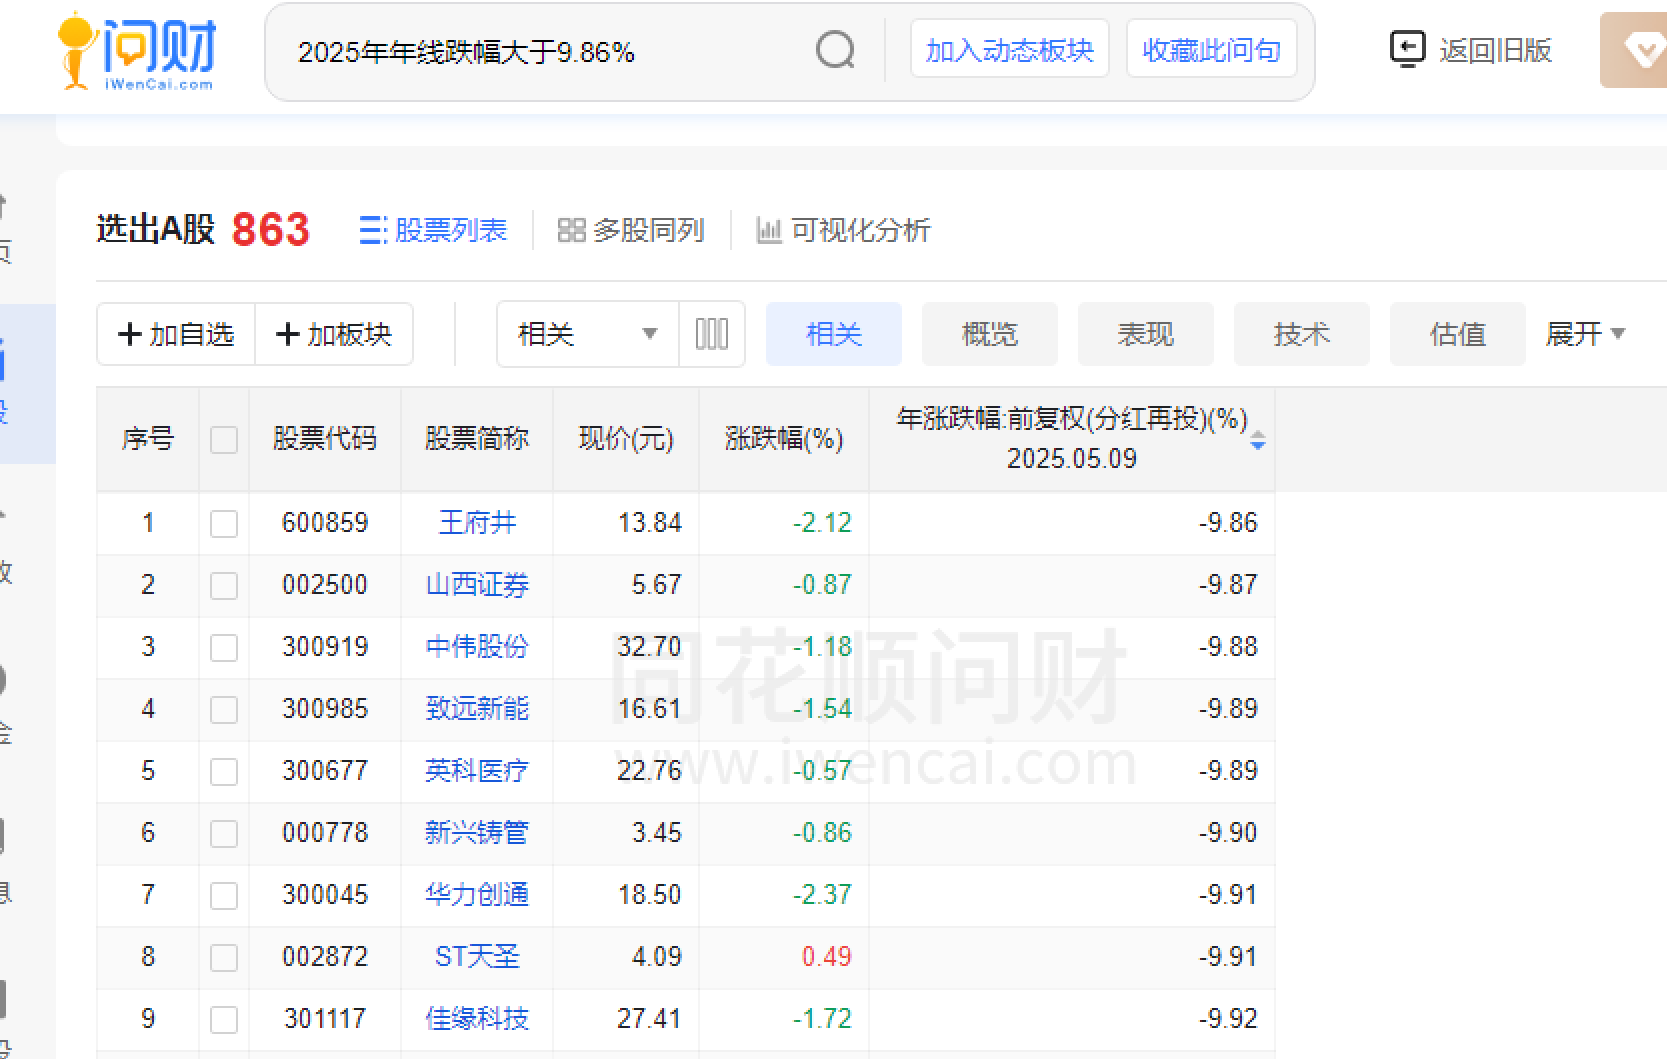Click the 股票列表 list icon
The height and width of the screenshot is (1059, 1667).
pyautogui.click(x=372, y=230)
